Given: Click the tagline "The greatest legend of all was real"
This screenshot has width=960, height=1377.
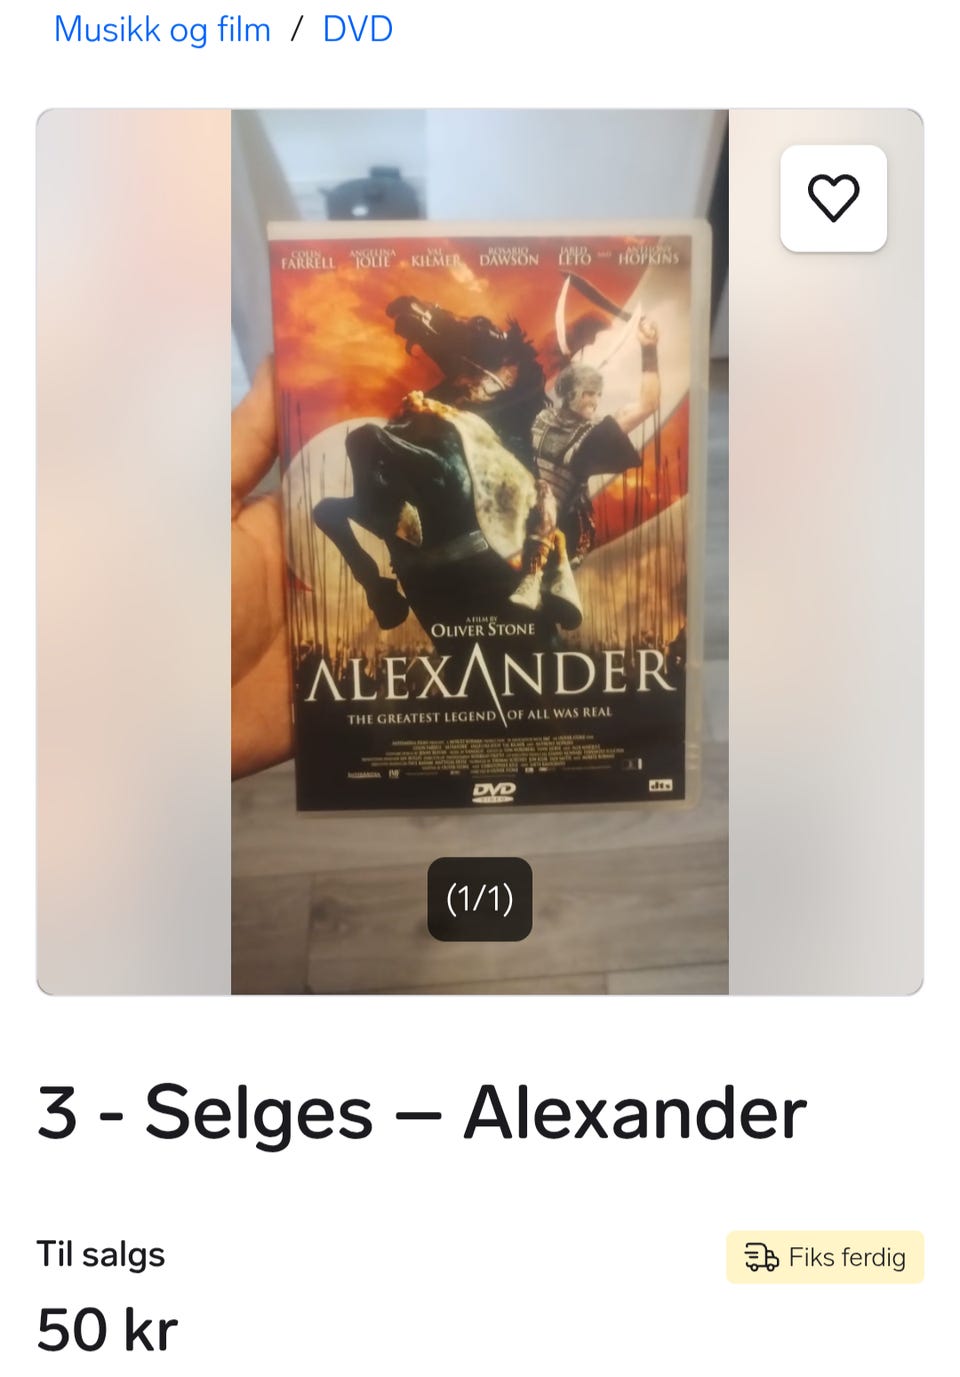Looking at the screenshot, I should [479, 715].
